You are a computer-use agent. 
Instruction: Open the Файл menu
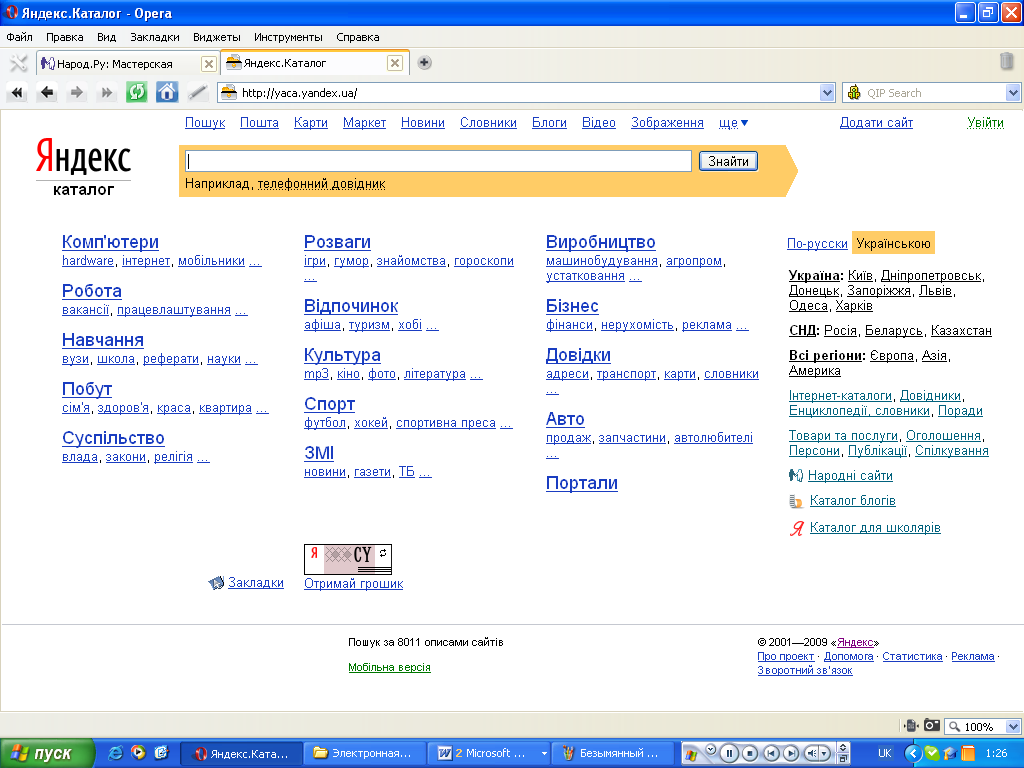(20, 37)
